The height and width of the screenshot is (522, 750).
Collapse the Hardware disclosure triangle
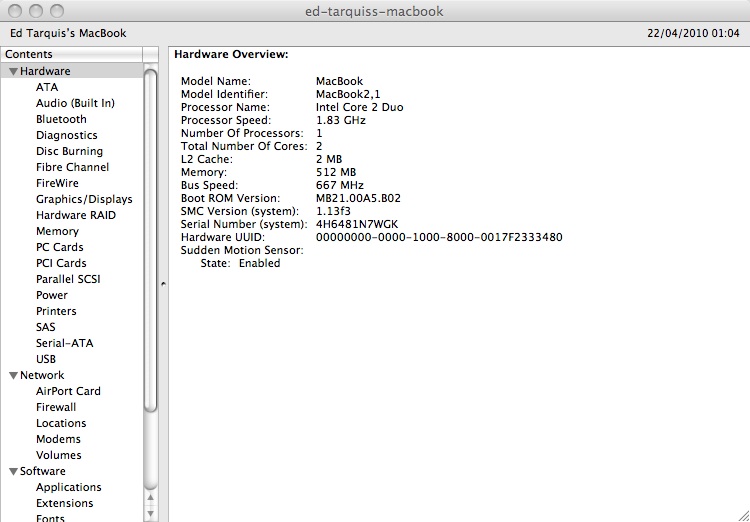[x=13, y=71]
